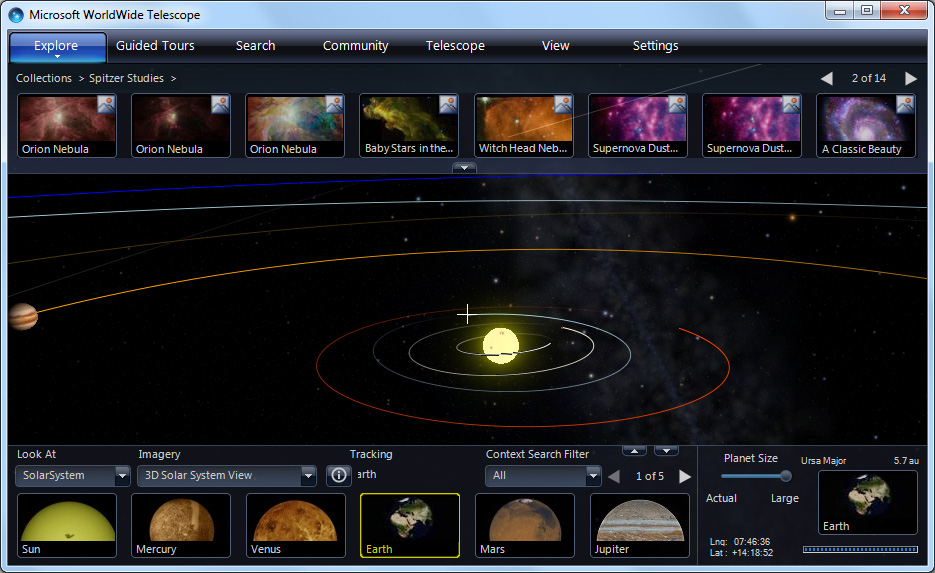Image resolution: width=935 pixels, height=573 pixels.
Task: Open A Classic Beauty thumbnail
Action: (x=866, y=125)
